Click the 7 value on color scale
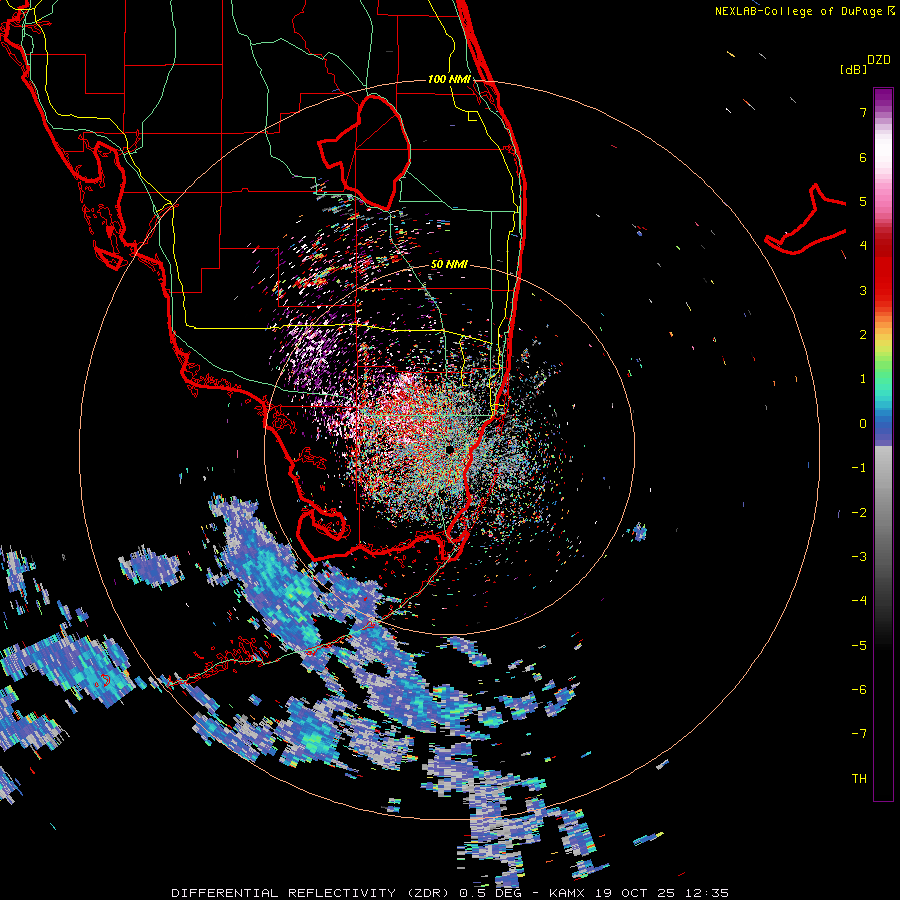The image size is (900, 900). click(863, 112)
